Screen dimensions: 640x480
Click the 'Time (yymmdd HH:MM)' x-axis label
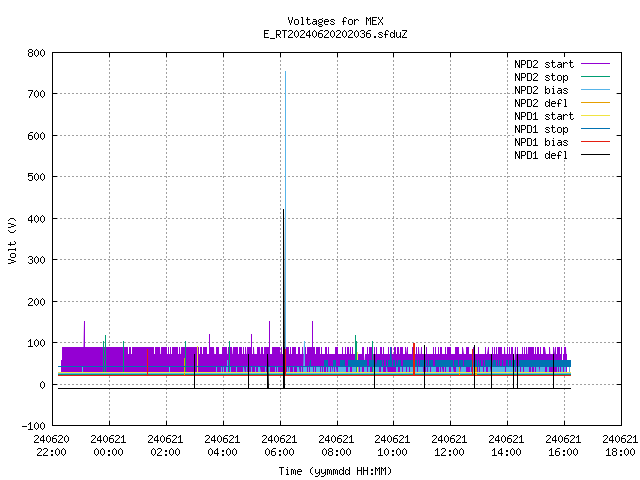coord(335,471)
